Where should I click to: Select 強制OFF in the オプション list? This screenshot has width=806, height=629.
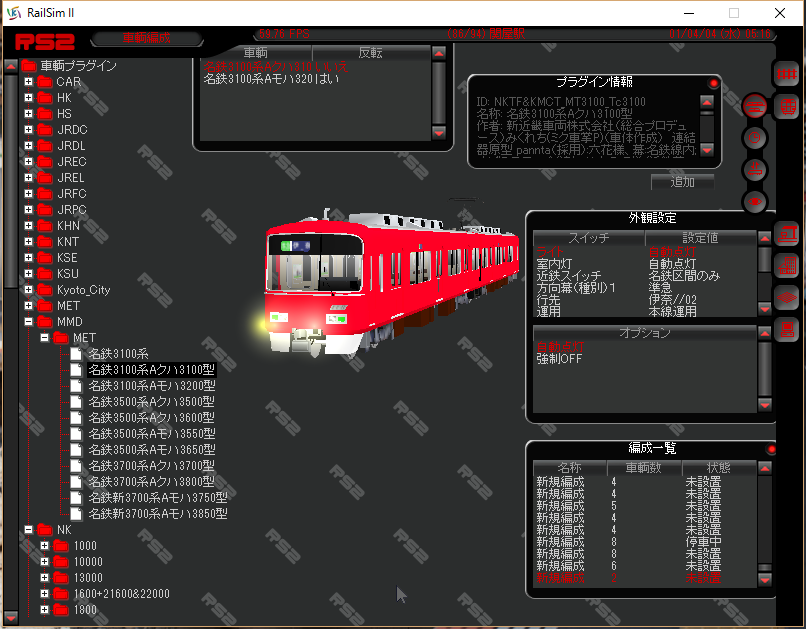tap(559, 358)
